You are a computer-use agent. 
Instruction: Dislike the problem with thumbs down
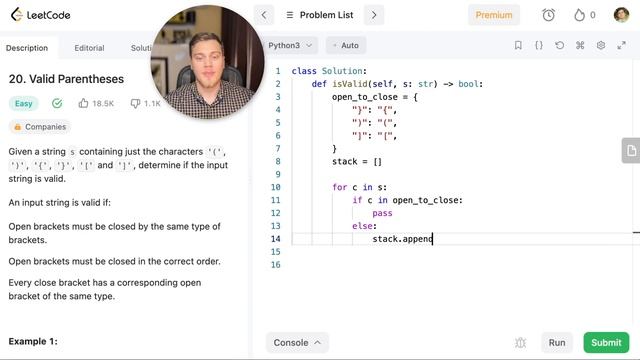click(135, 103)
